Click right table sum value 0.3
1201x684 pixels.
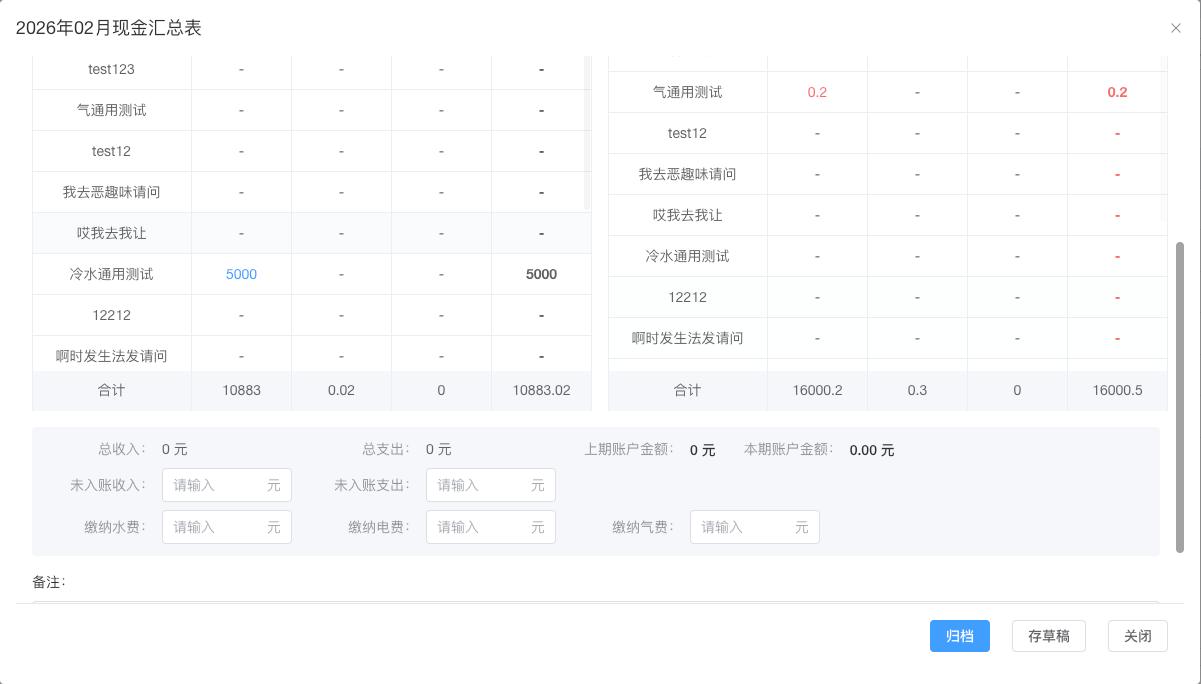pyautogui.click(x=917, y=391)
